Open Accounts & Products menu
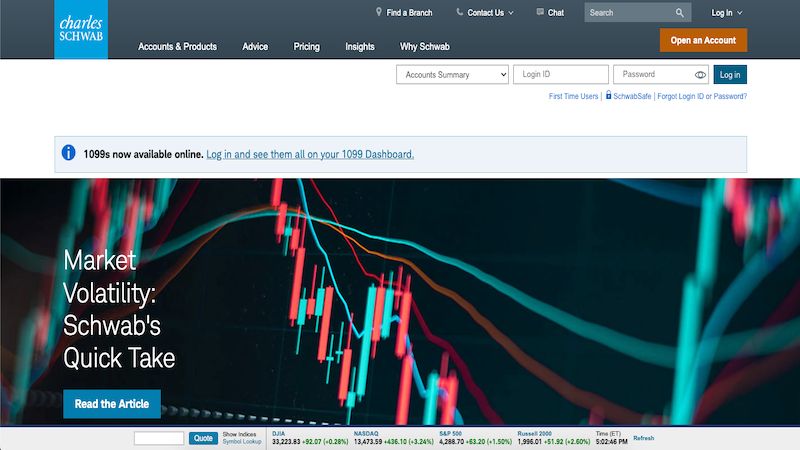Screen dimensions: 800x450 point(177,46)
